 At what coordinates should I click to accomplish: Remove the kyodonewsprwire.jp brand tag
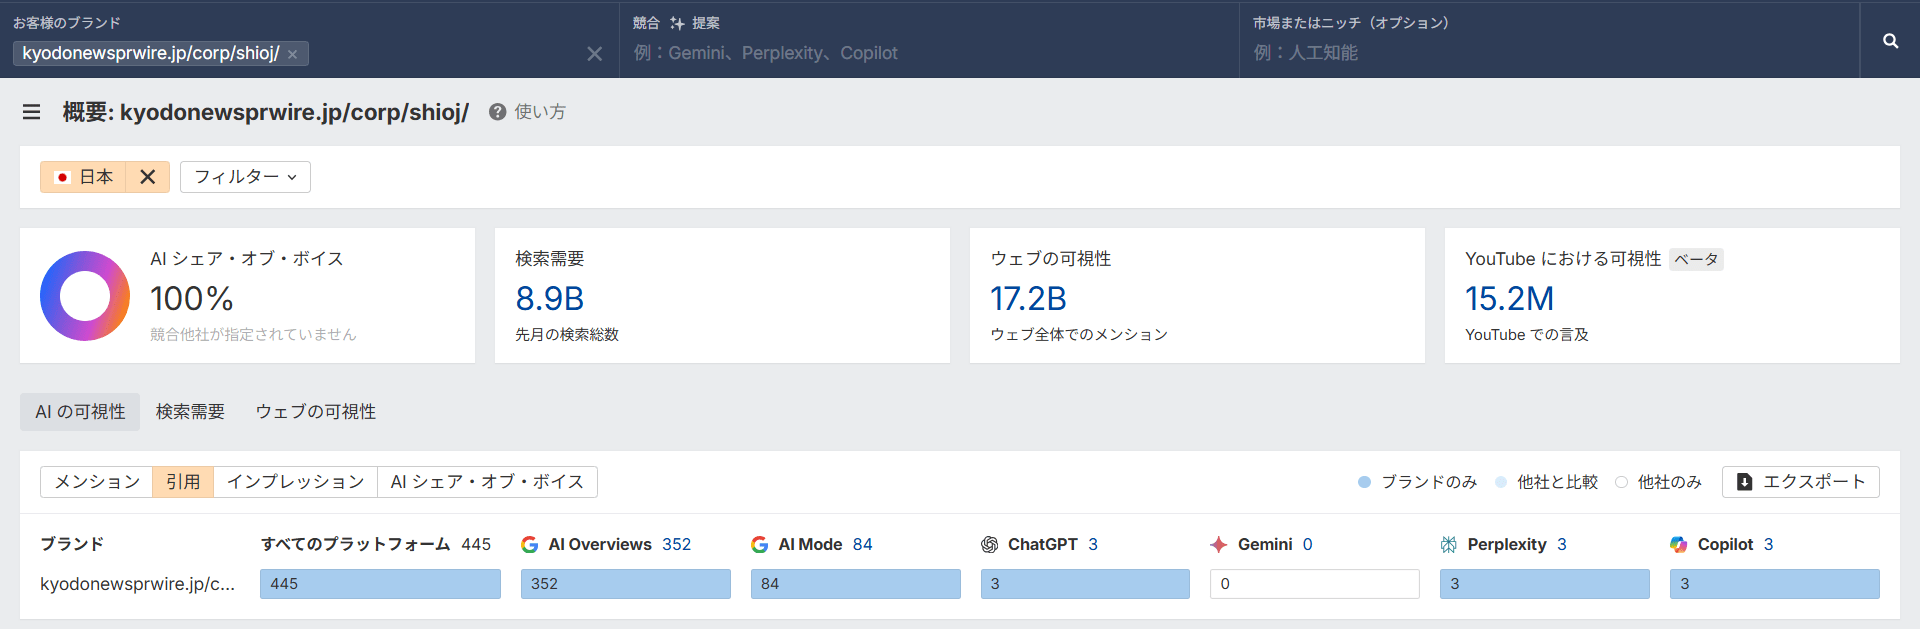click(293, 54)
